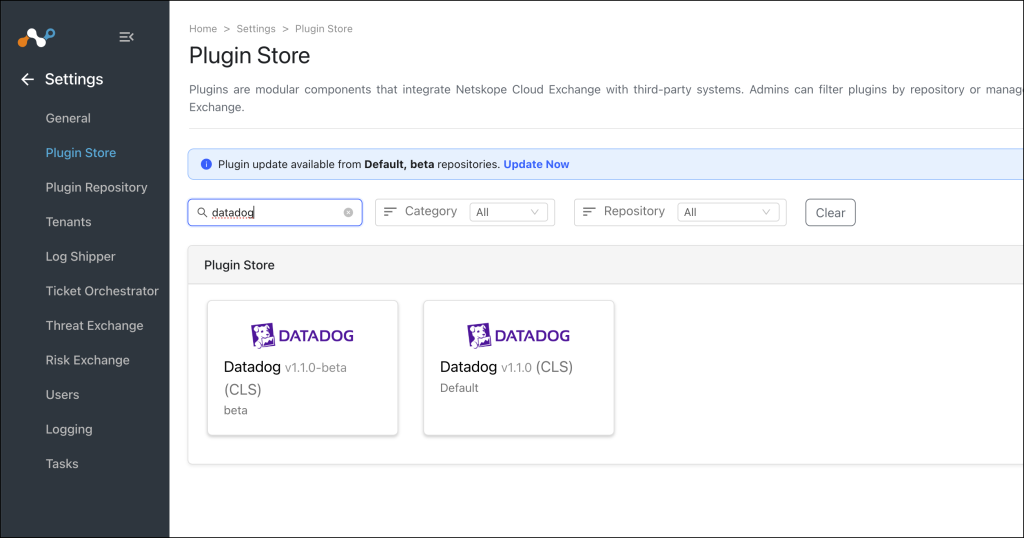
Task: Clear search text with the x icon
Action: coord(348,212)
